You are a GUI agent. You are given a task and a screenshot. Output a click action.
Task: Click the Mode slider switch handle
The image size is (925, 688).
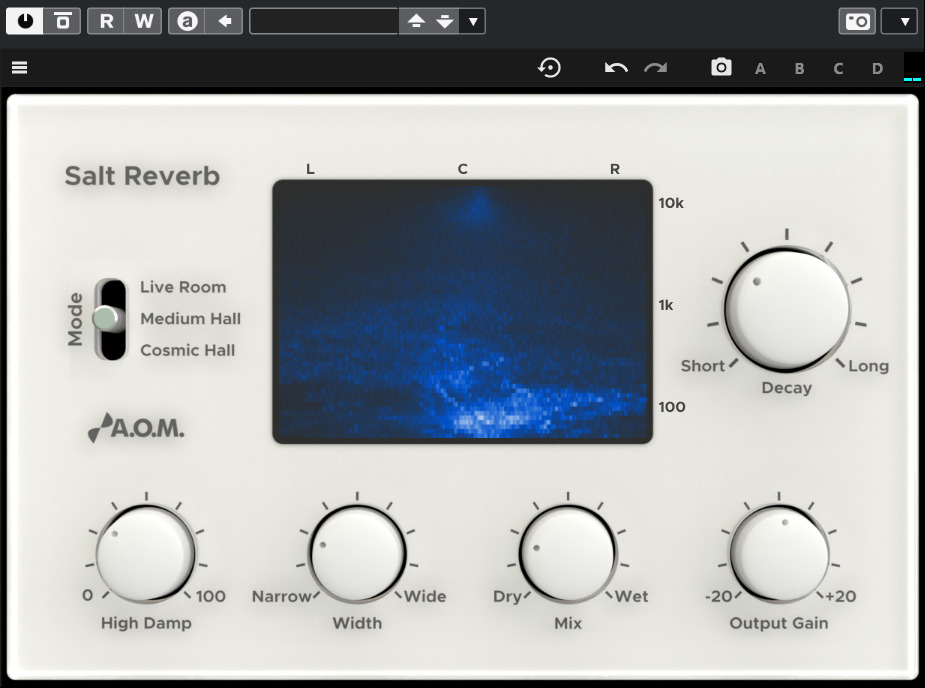point(107,318)
